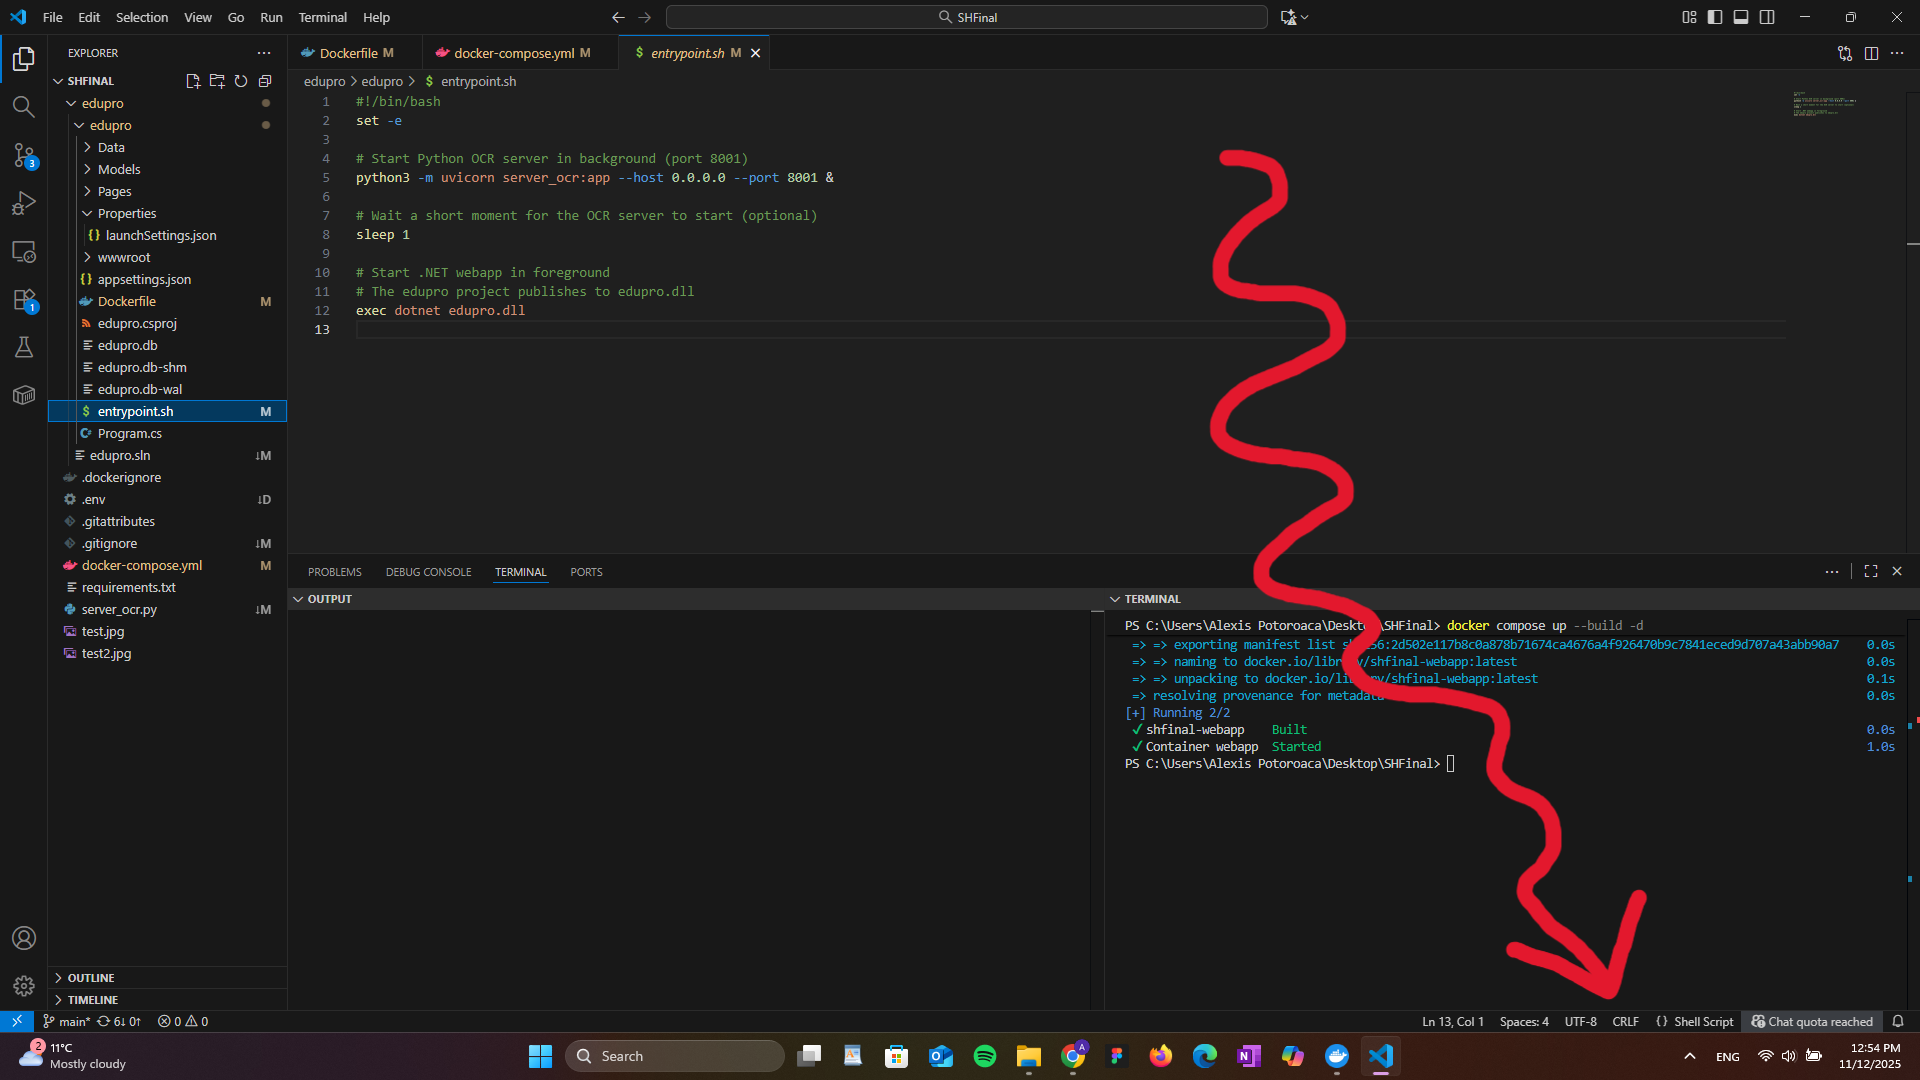Open the Search view in activity bar
This screenshot has width=1920, height=1080.
pyautogui.click(x=23, y=106)
